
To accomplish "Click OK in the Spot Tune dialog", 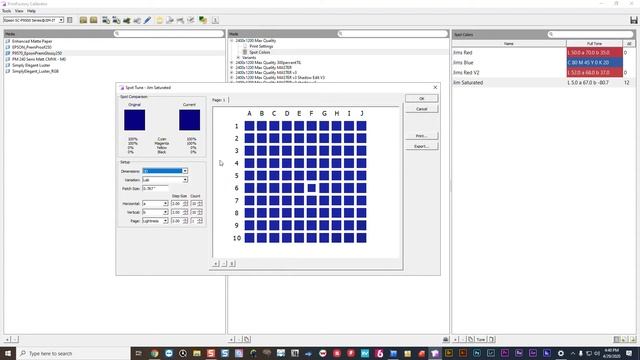I will (422, 98).
